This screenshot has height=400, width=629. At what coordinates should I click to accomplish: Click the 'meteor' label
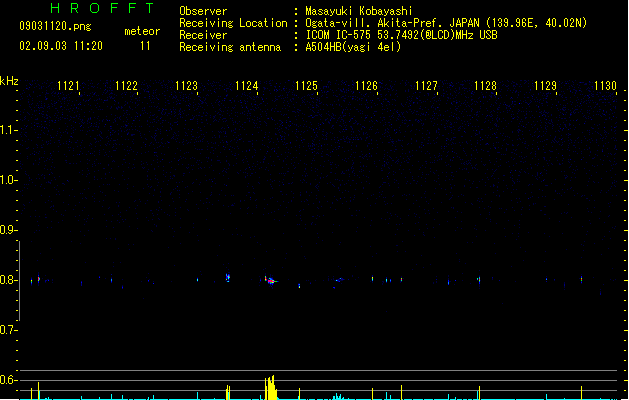[x=142, y=31]
